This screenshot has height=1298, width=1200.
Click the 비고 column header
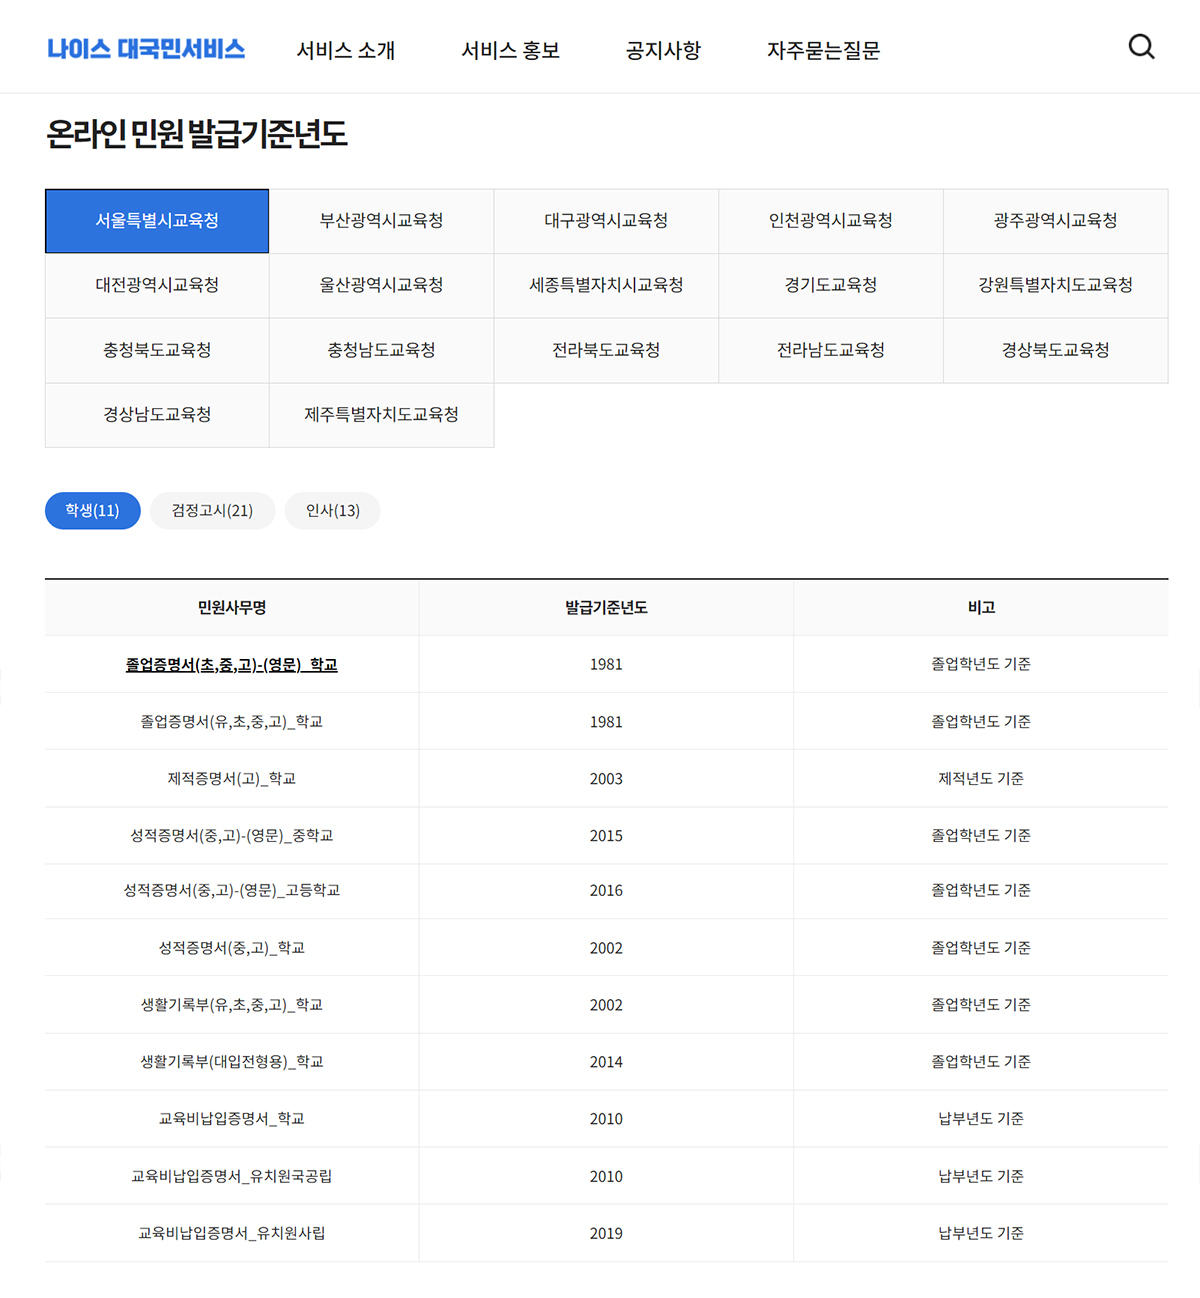point(981,608)
